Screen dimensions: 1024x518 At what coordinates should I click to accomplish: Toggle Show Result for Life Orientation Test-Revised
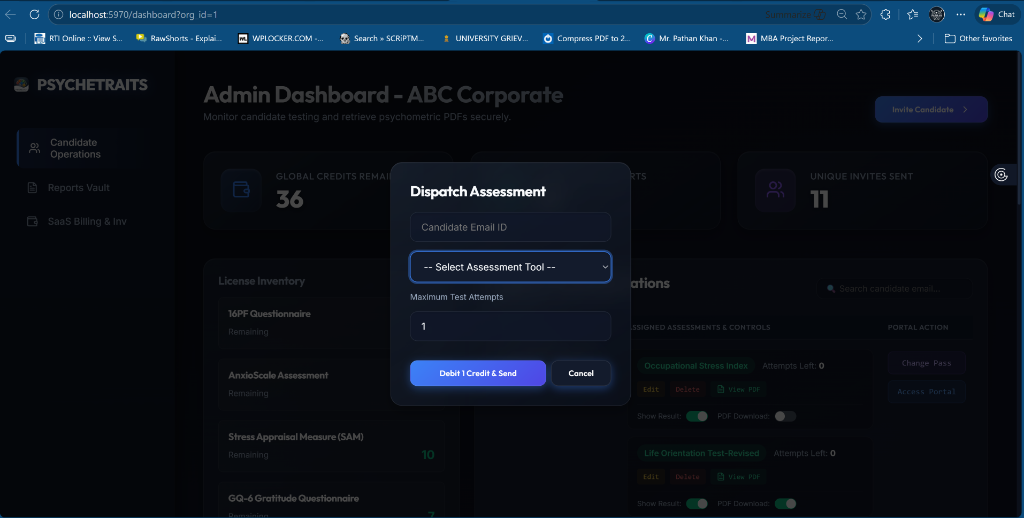coord(697,504)
